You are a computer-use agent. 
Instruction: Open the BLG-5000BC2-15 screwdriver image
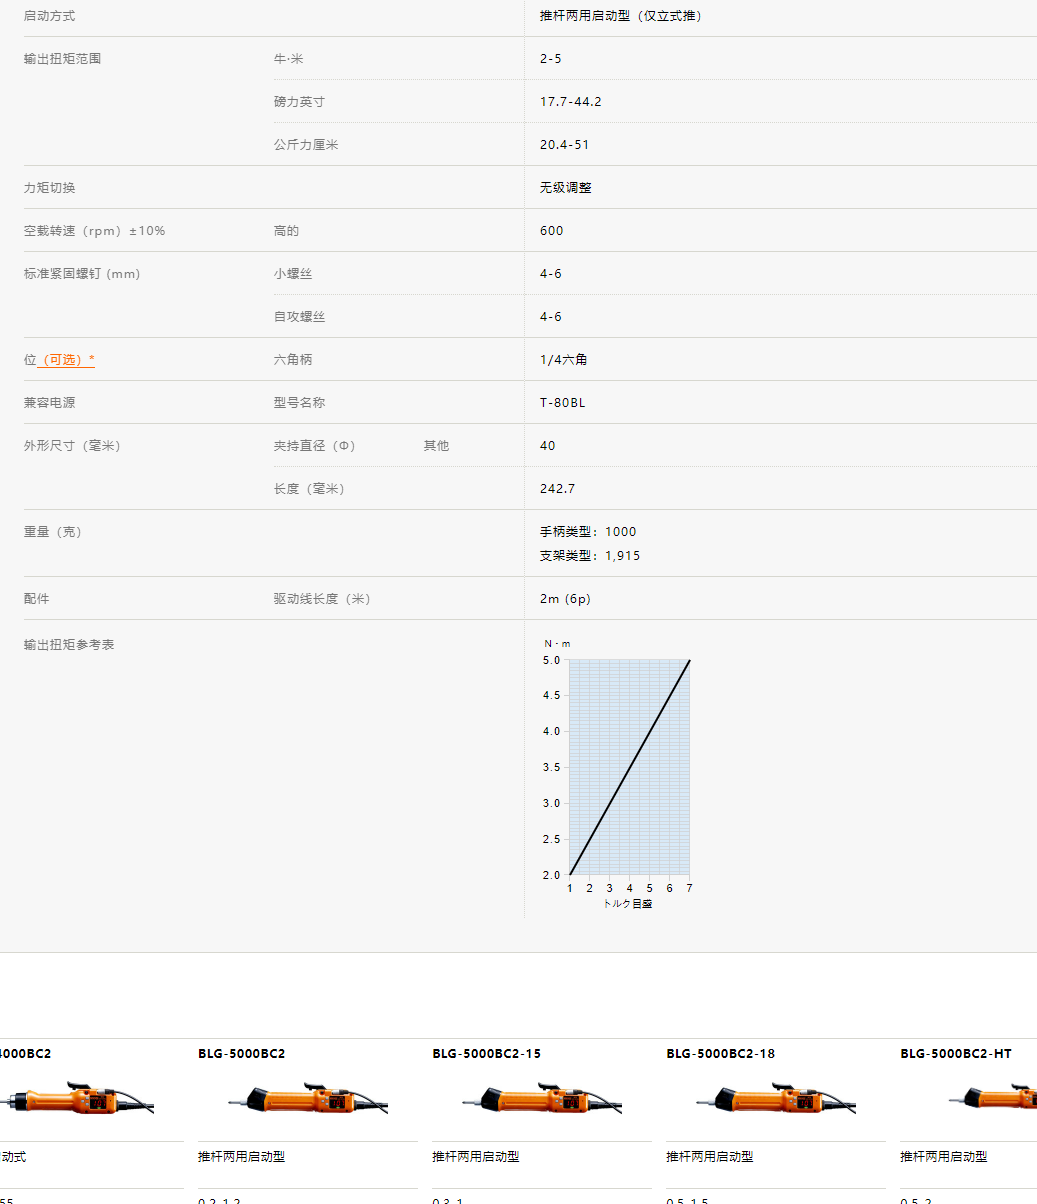(x=542, y=1100)
